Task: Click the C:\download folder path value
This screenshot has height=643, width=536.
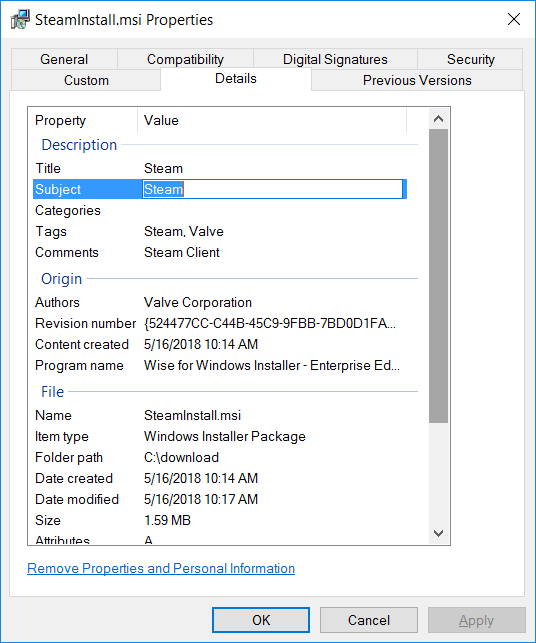Action: point(181,457)
